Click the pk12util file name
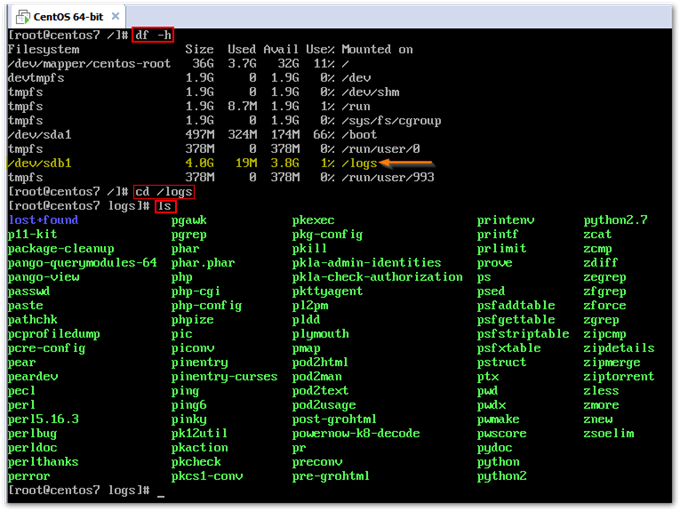This screenshot has width=680, height=511. tap(199, 433)
